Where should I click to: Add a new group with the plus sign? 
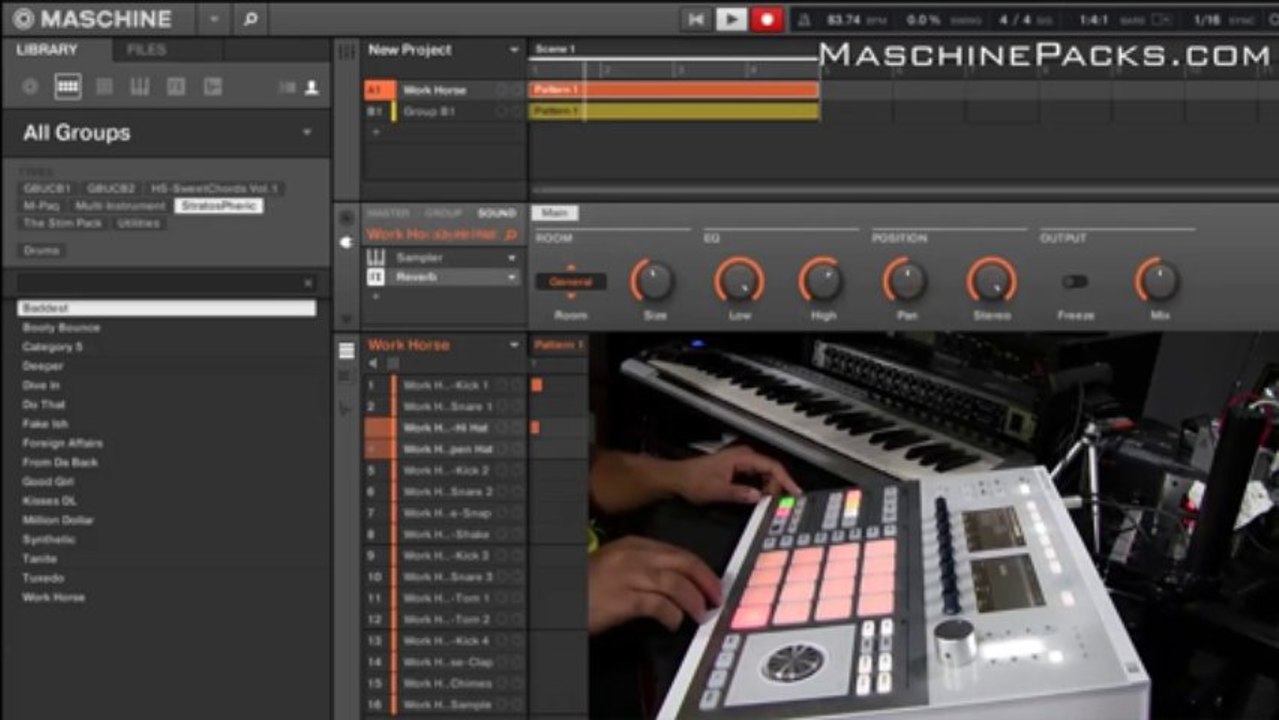[376, 132]
